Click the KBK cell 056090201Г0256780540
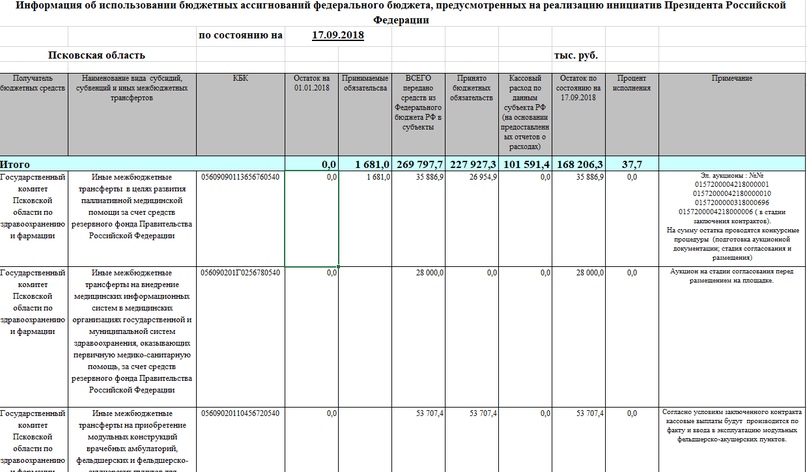This screenshot has height=472, width=807. 240,337
